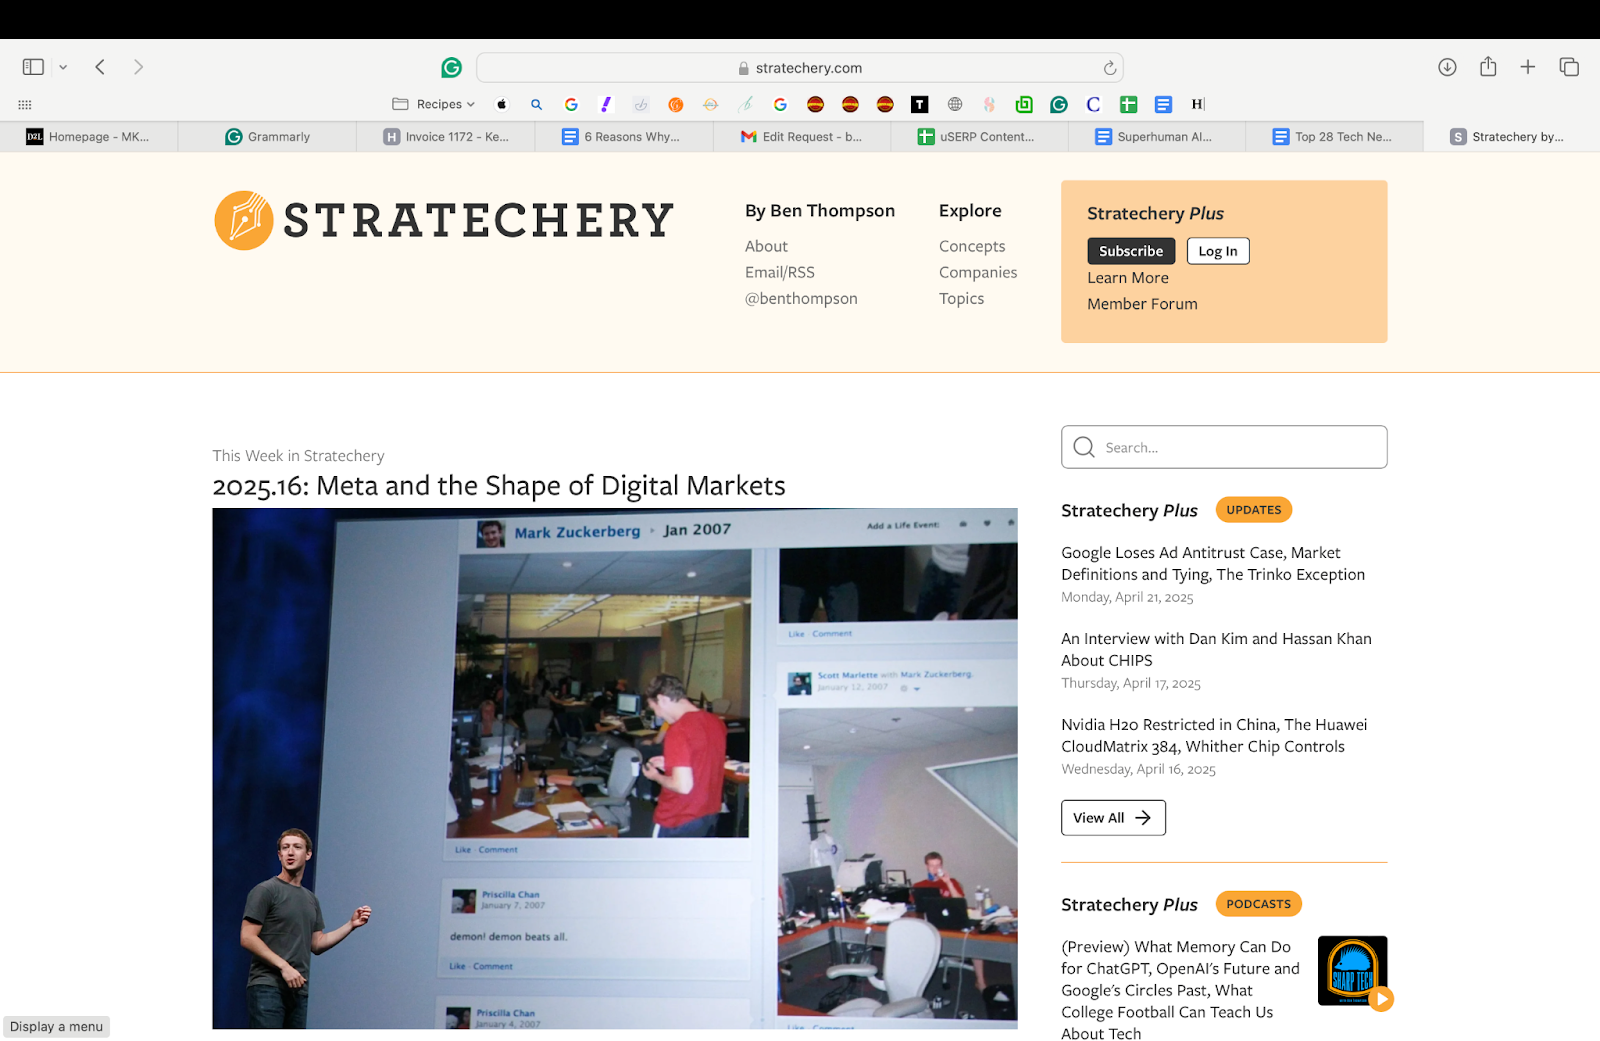This screenshot has height=1041, width=1600.
Task: Toggle the Safari sidebar icon
Action: click(x=33, y=67)
